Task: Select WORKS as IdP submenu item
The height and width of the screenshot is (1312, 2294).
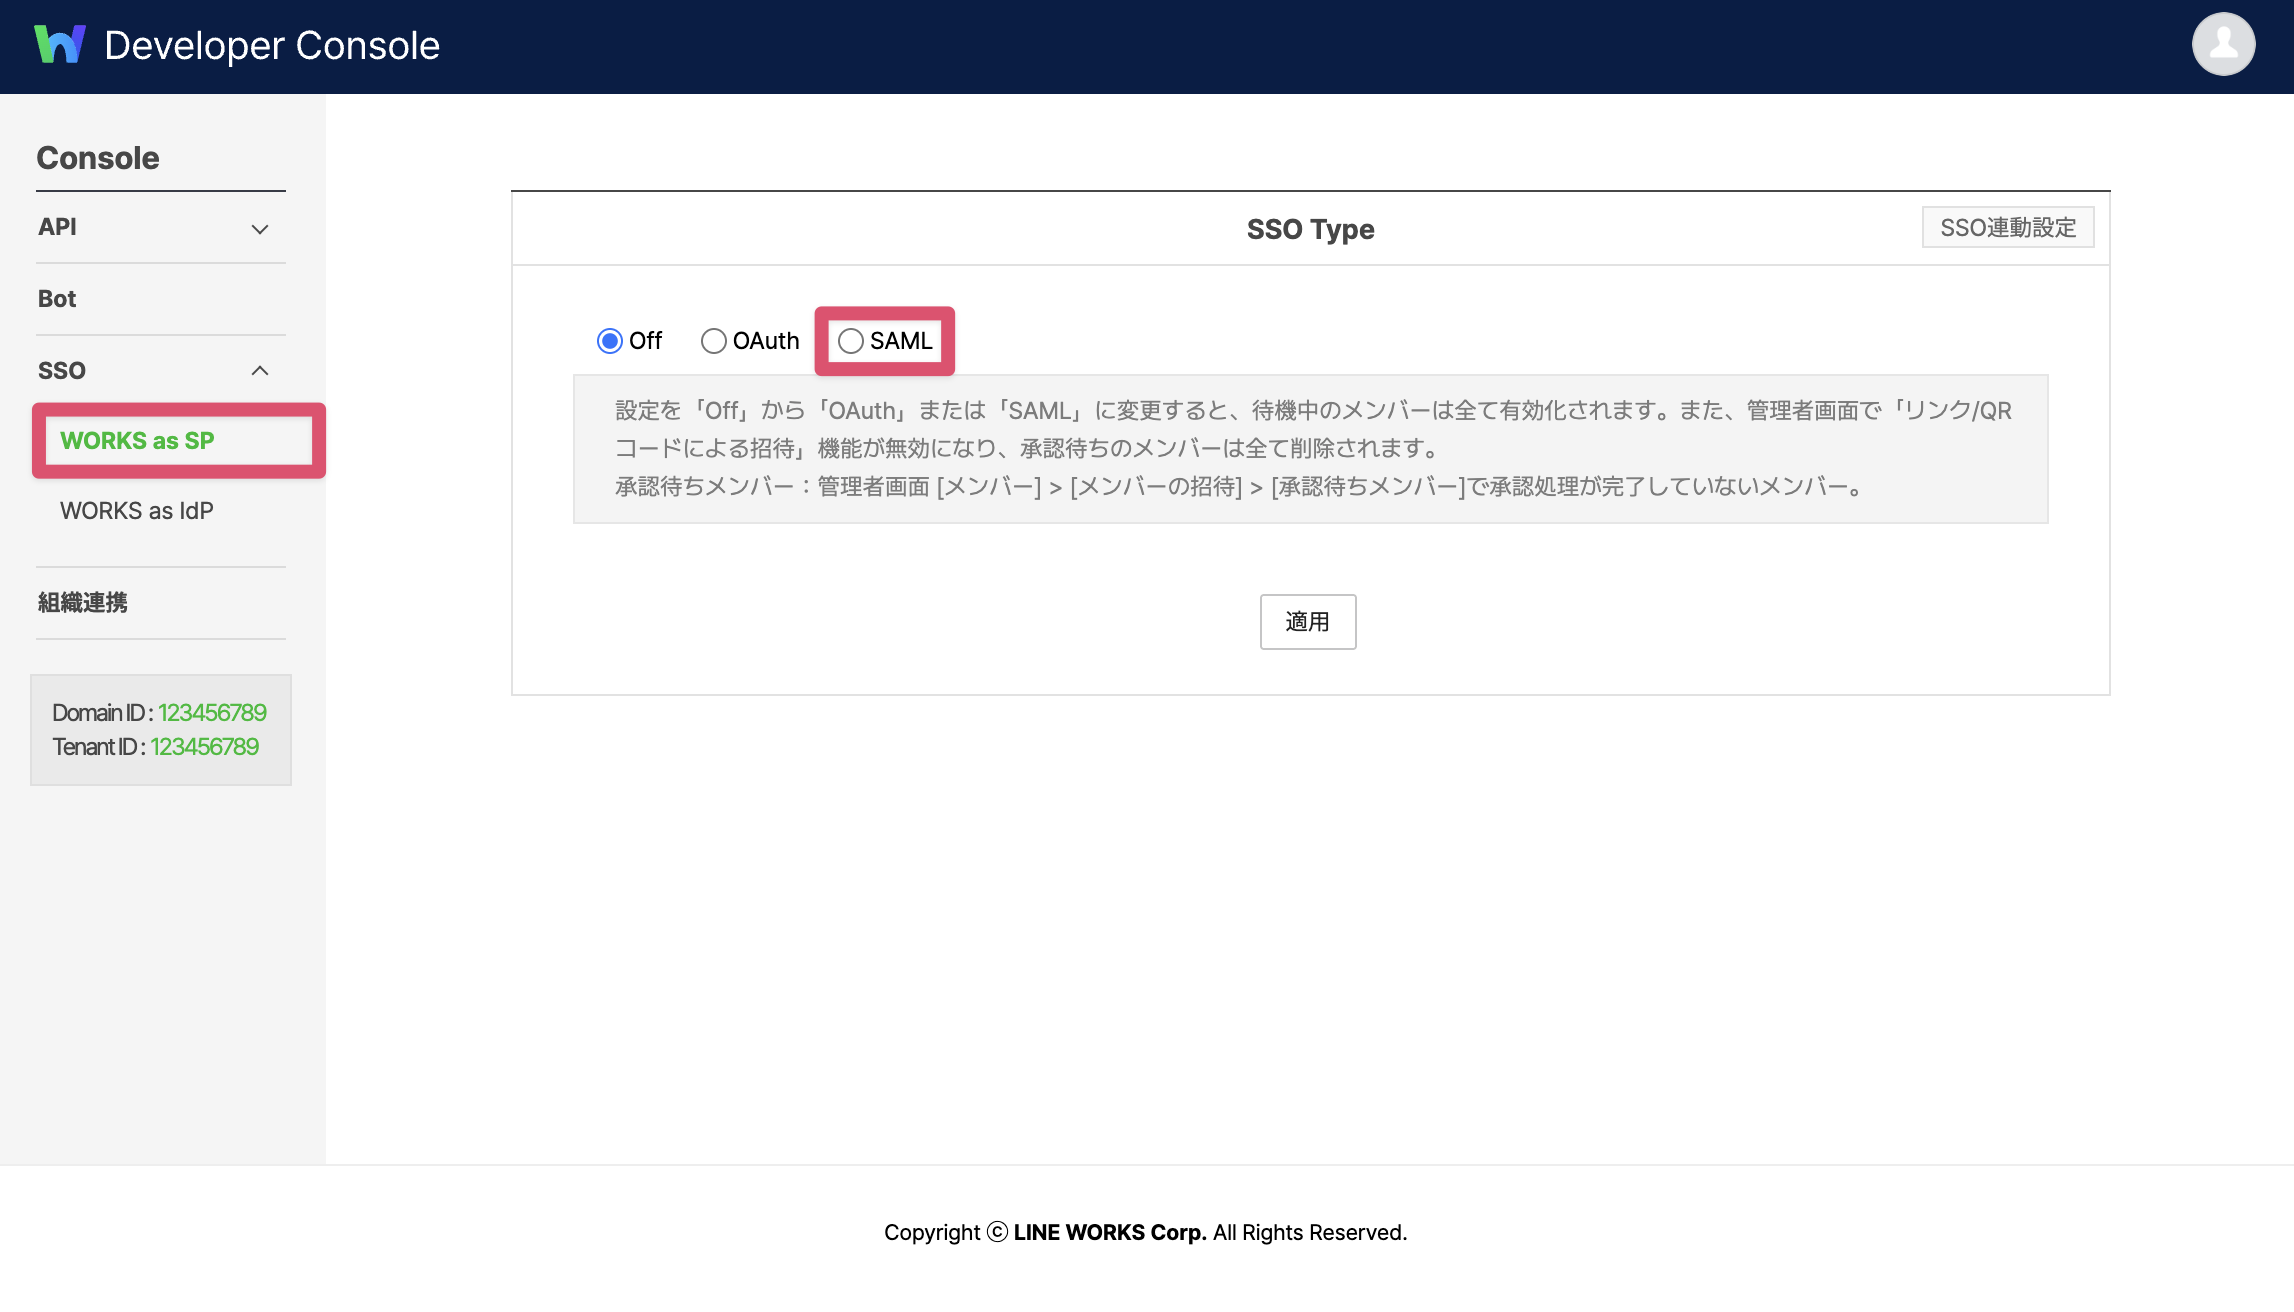Action: (x=137, y=511)
